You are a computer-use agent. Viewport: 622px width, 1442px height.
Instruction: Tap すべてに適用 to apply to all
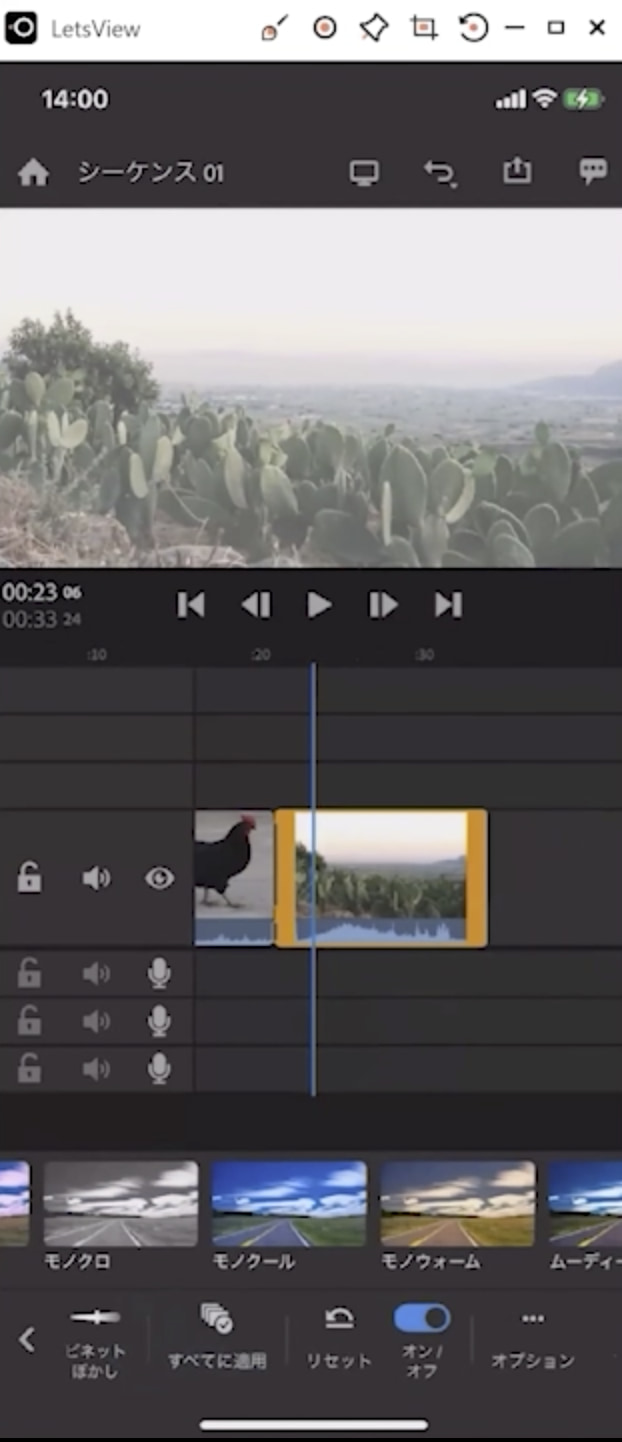click(217, 1337)
